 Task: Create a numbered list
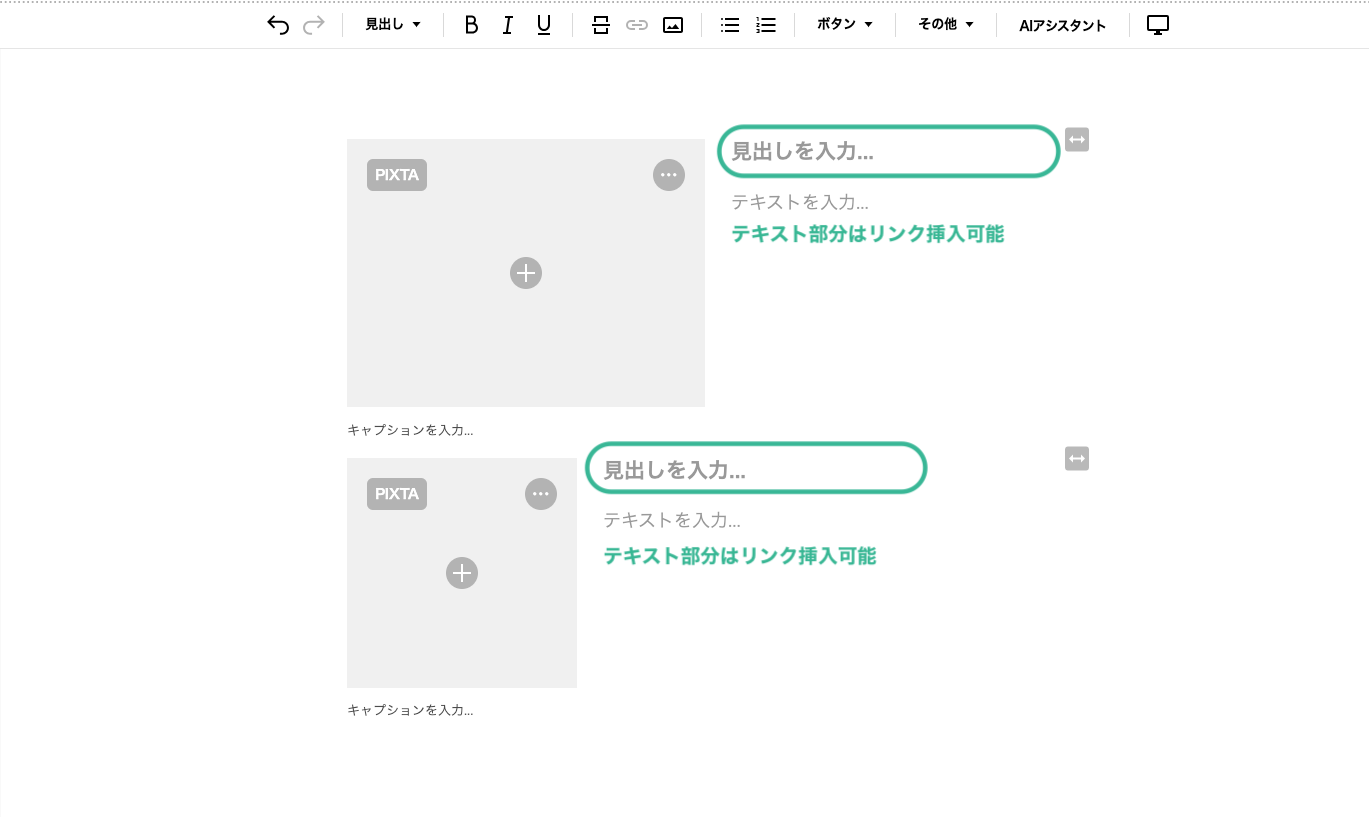tap(766, 25)
